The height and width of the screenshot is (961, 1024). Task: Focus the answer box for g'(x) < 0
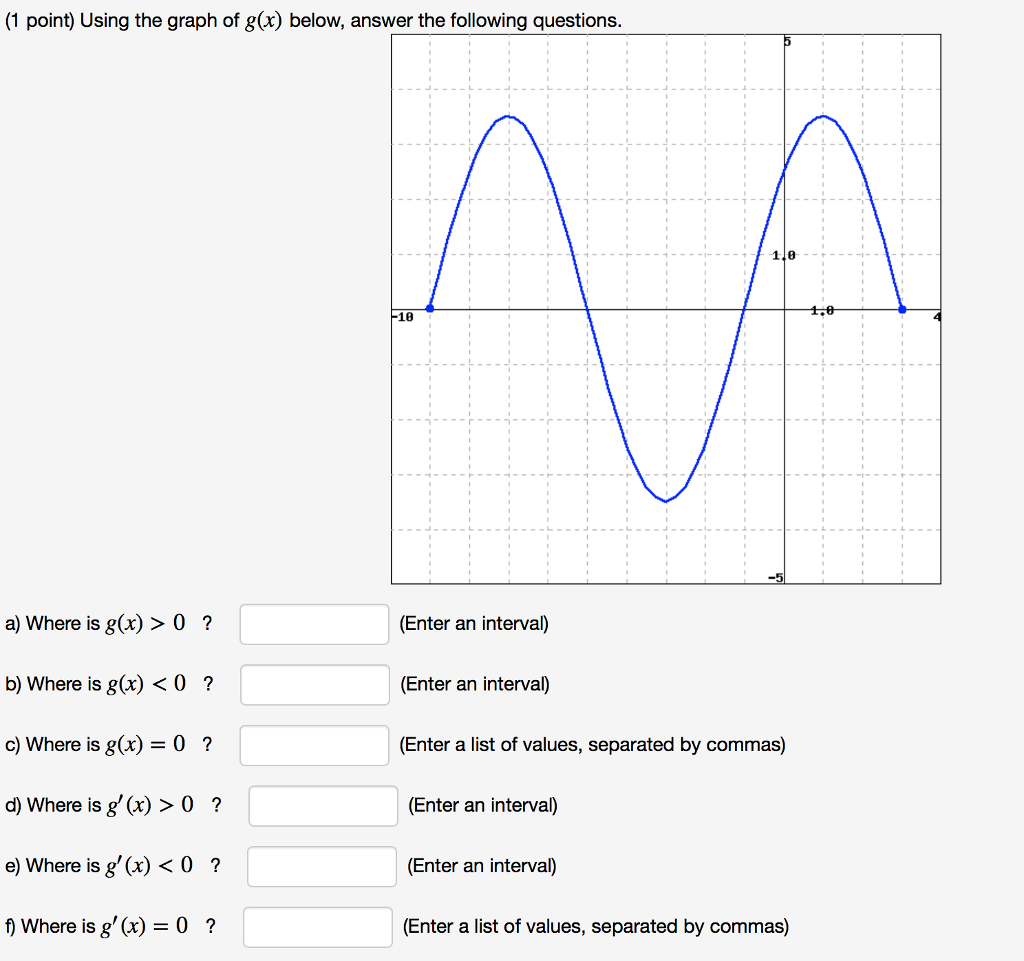tap(322, 866)
